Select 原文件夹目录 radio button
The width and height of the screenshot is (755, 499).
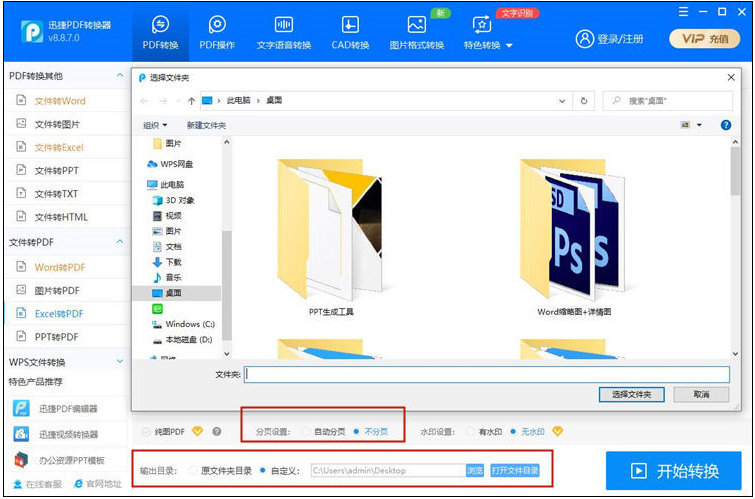(x=193, y=471)
